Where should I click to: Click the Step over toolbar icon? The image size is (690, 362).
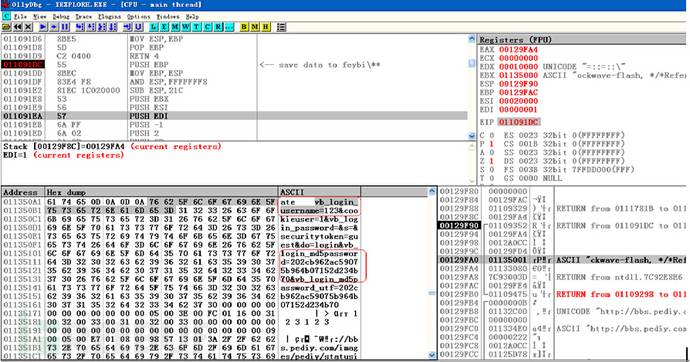(x=91, y=27)
